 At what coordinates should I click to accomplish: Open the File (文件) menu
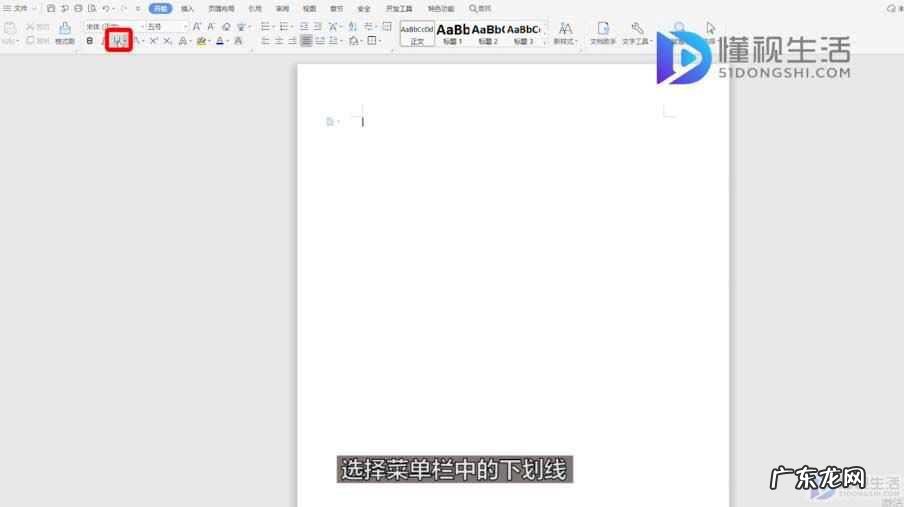click(16, 9)
